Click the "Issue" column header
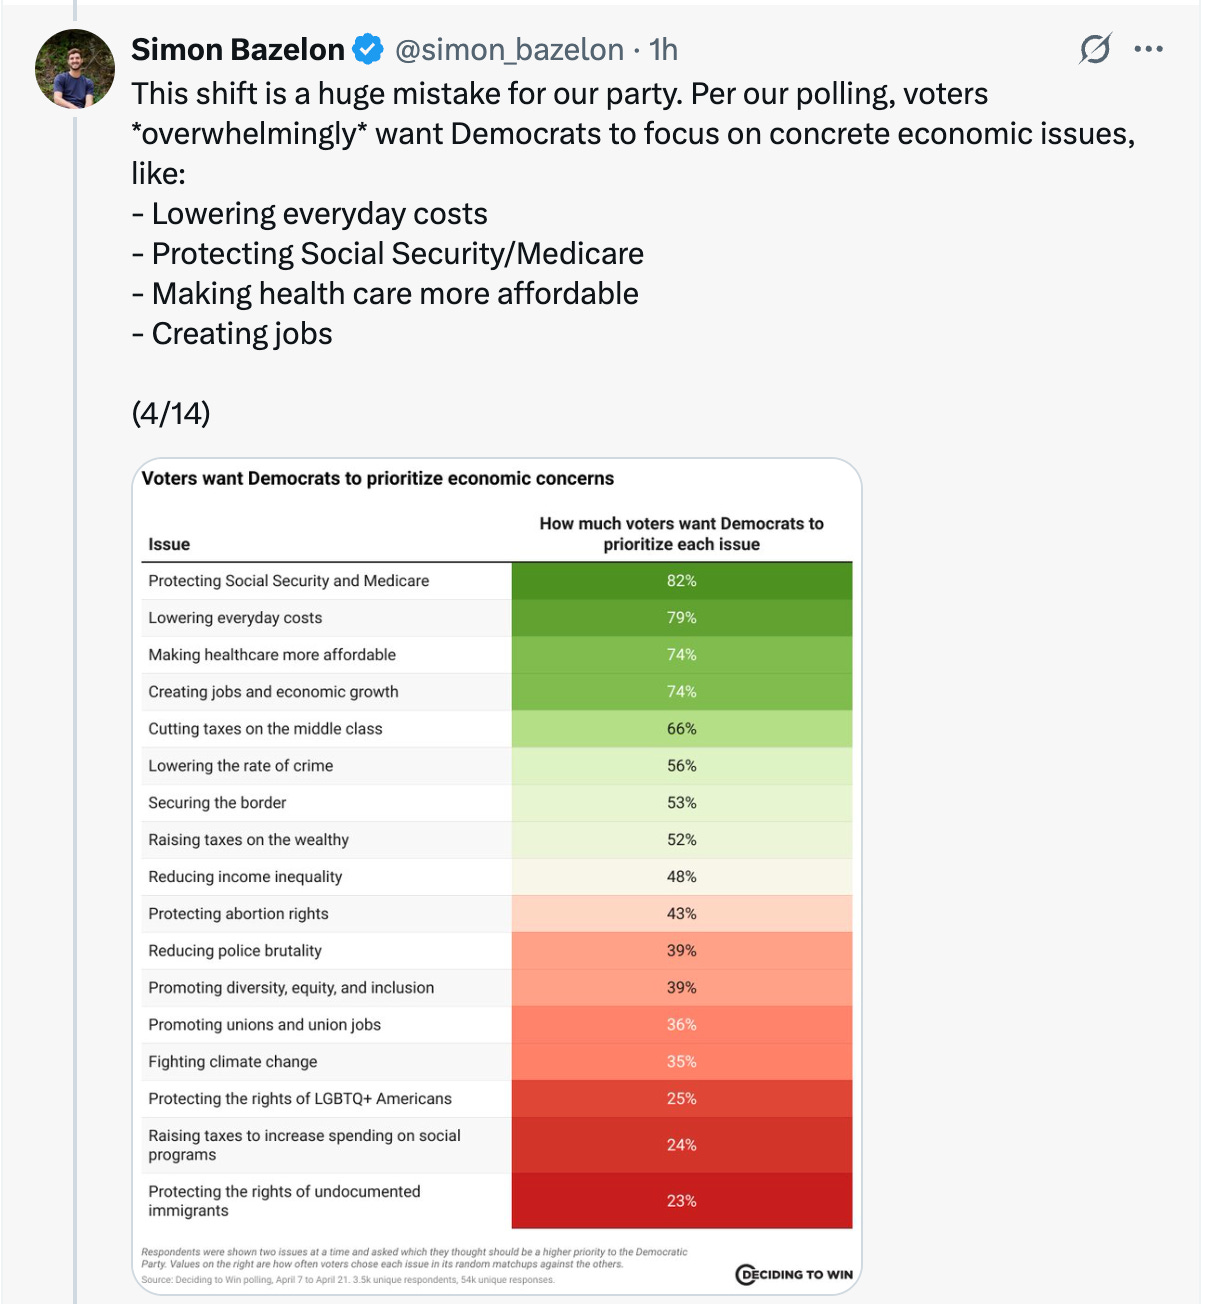 (169, 544)
